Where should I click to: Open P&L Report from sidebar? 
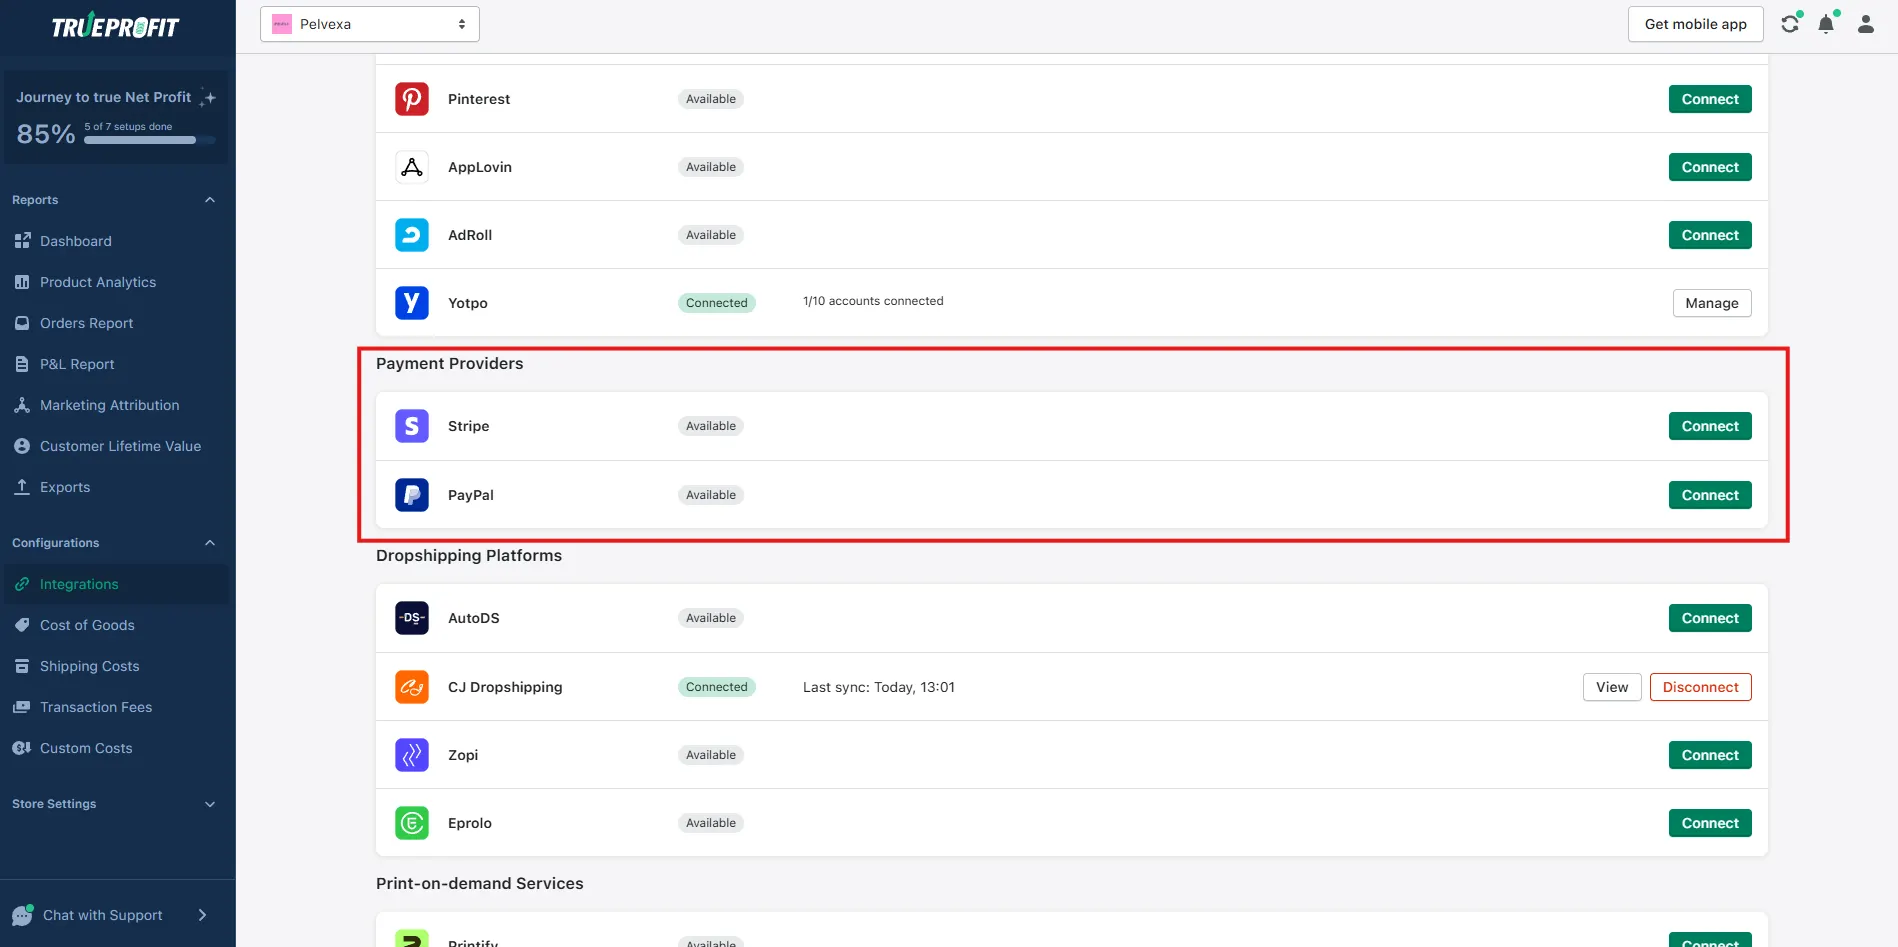pos(77,364)
